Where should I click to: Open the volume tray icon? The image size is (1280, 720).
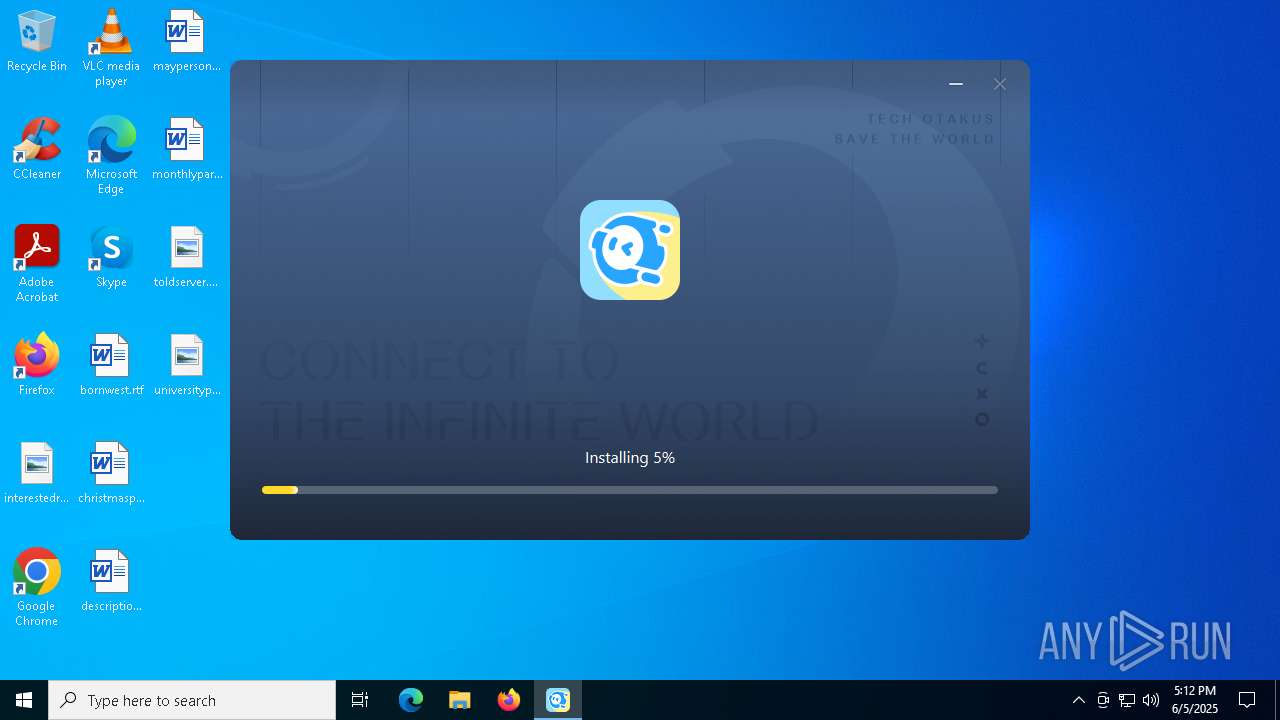coord(1151,700)
